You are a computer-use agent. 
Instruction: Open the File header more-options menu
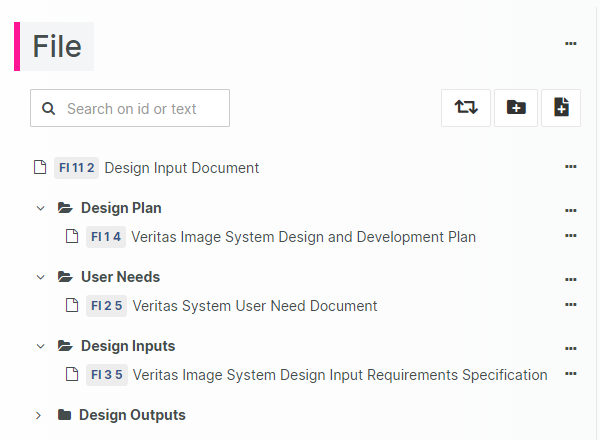(571, 44)
